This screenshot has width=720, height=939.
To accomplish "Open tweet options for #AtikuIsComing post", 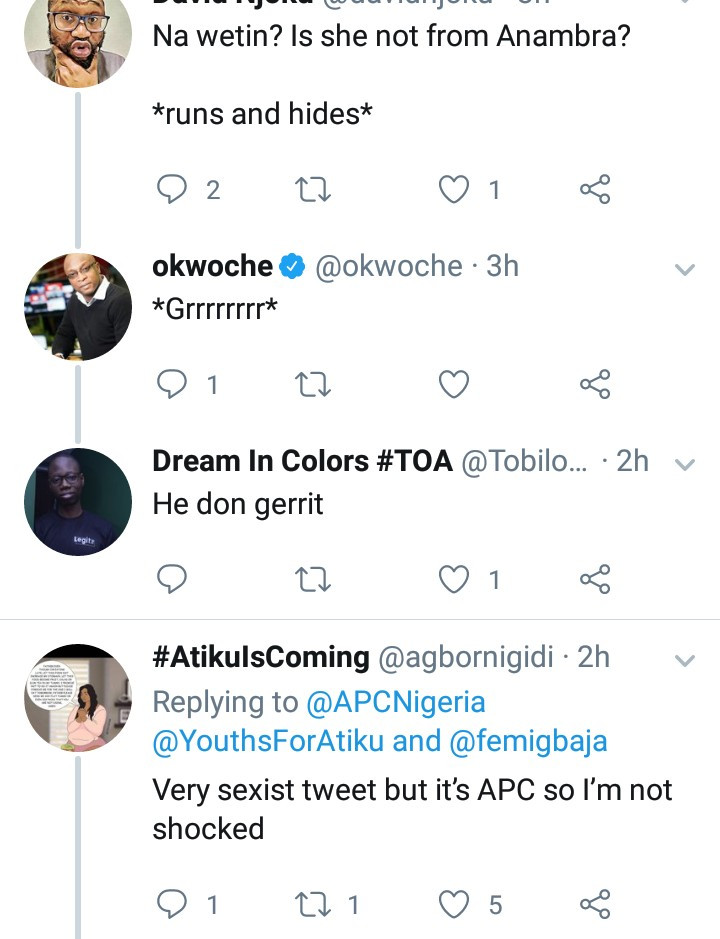I will [685, 660].
